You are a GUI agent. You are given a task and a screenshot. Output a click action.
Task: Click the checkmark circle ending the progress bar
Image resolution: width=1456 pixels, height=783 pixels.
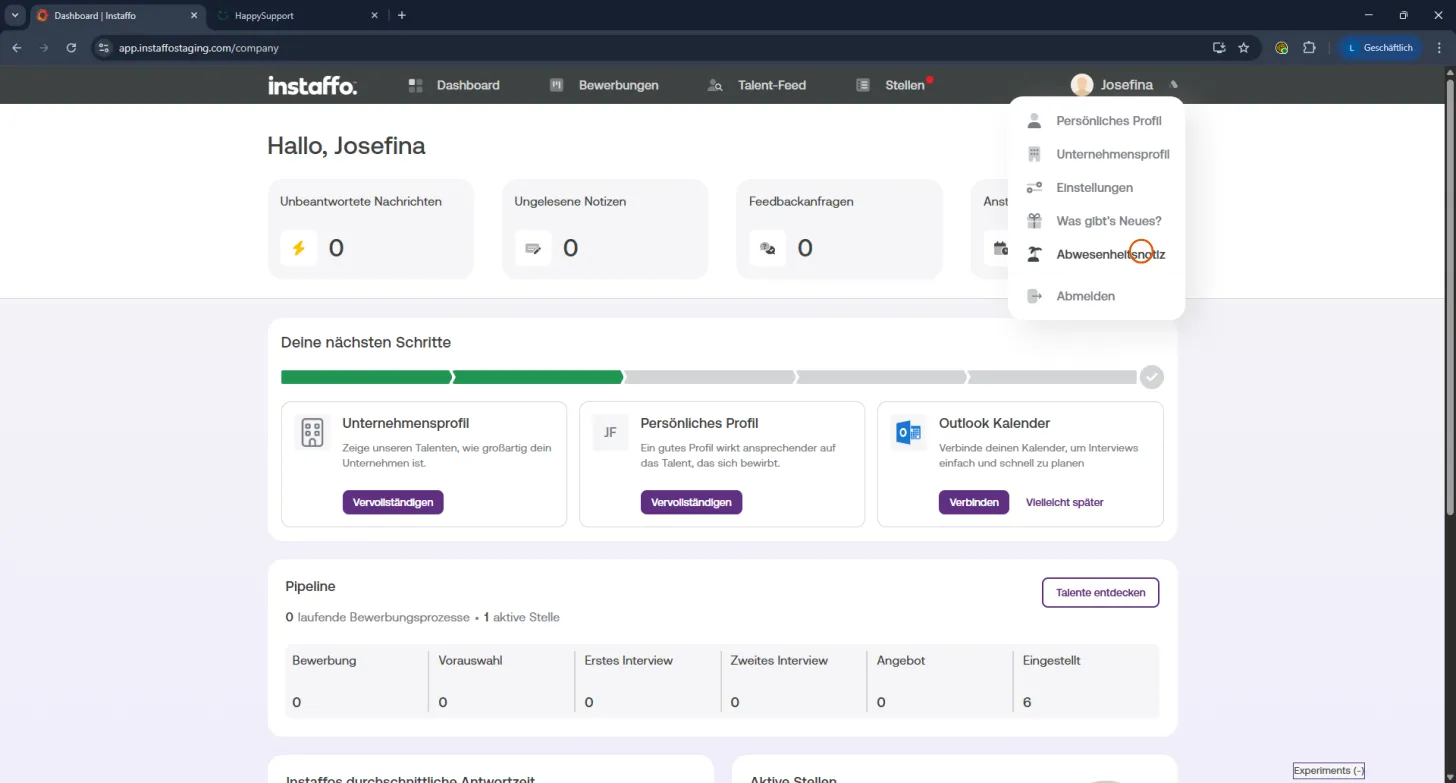coord(1152,377)
